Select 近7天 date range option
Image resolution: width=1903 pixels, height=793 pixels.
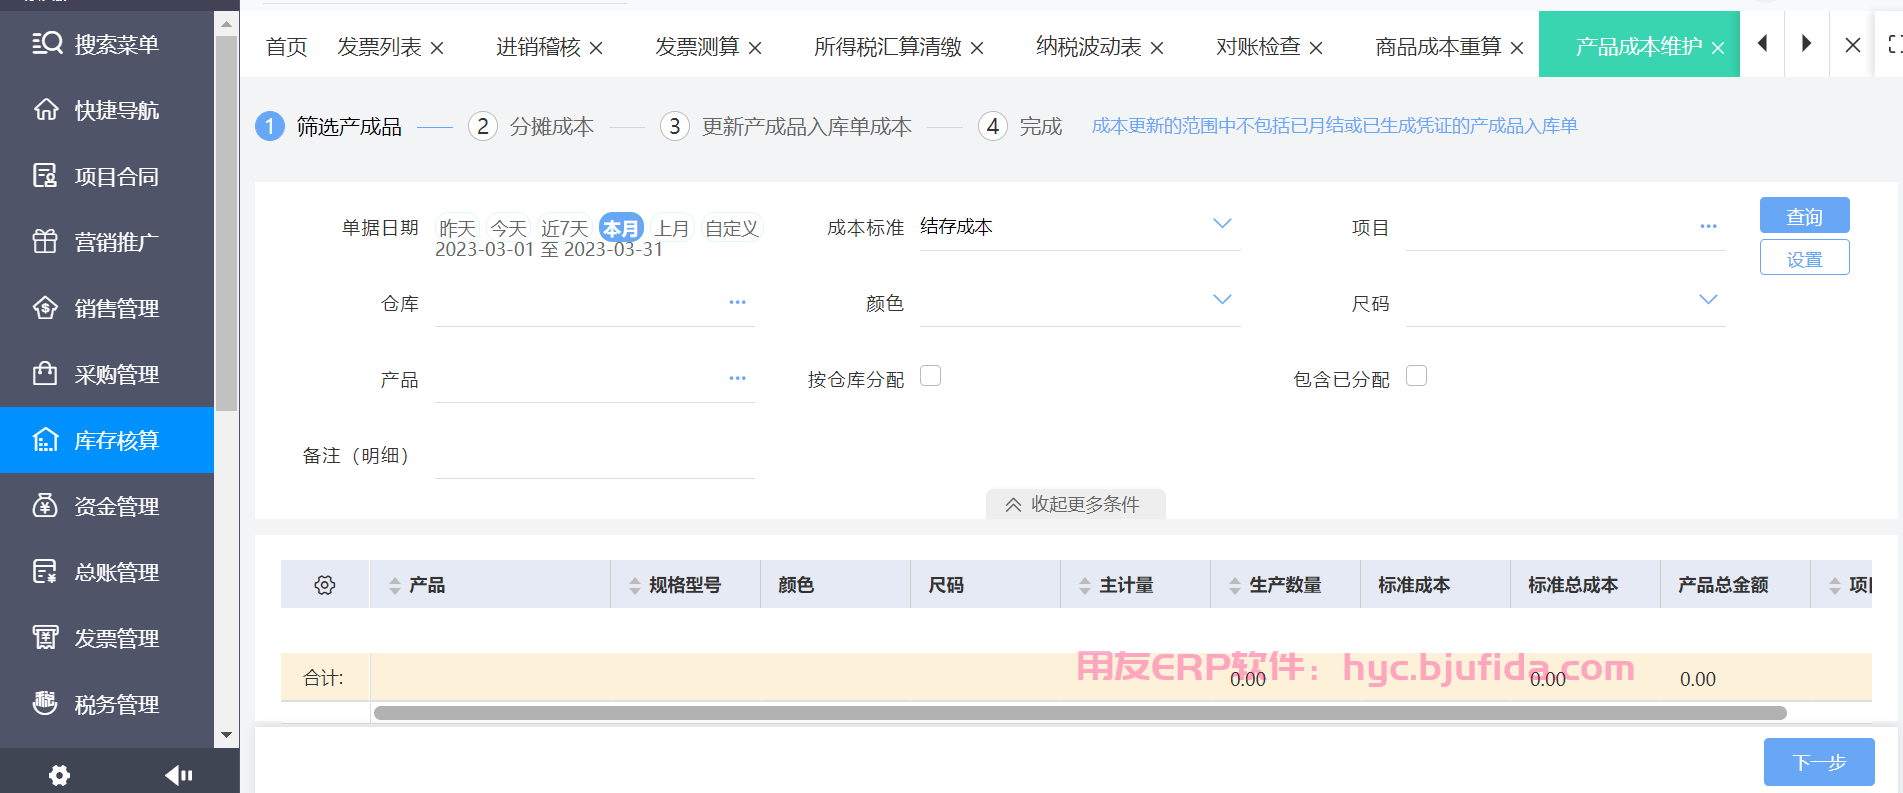click(x=564, y=228)
